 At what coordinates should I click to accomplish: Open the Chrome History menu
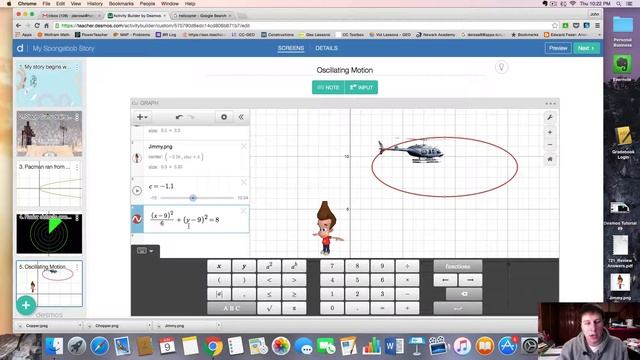click(x=95, y=3)
